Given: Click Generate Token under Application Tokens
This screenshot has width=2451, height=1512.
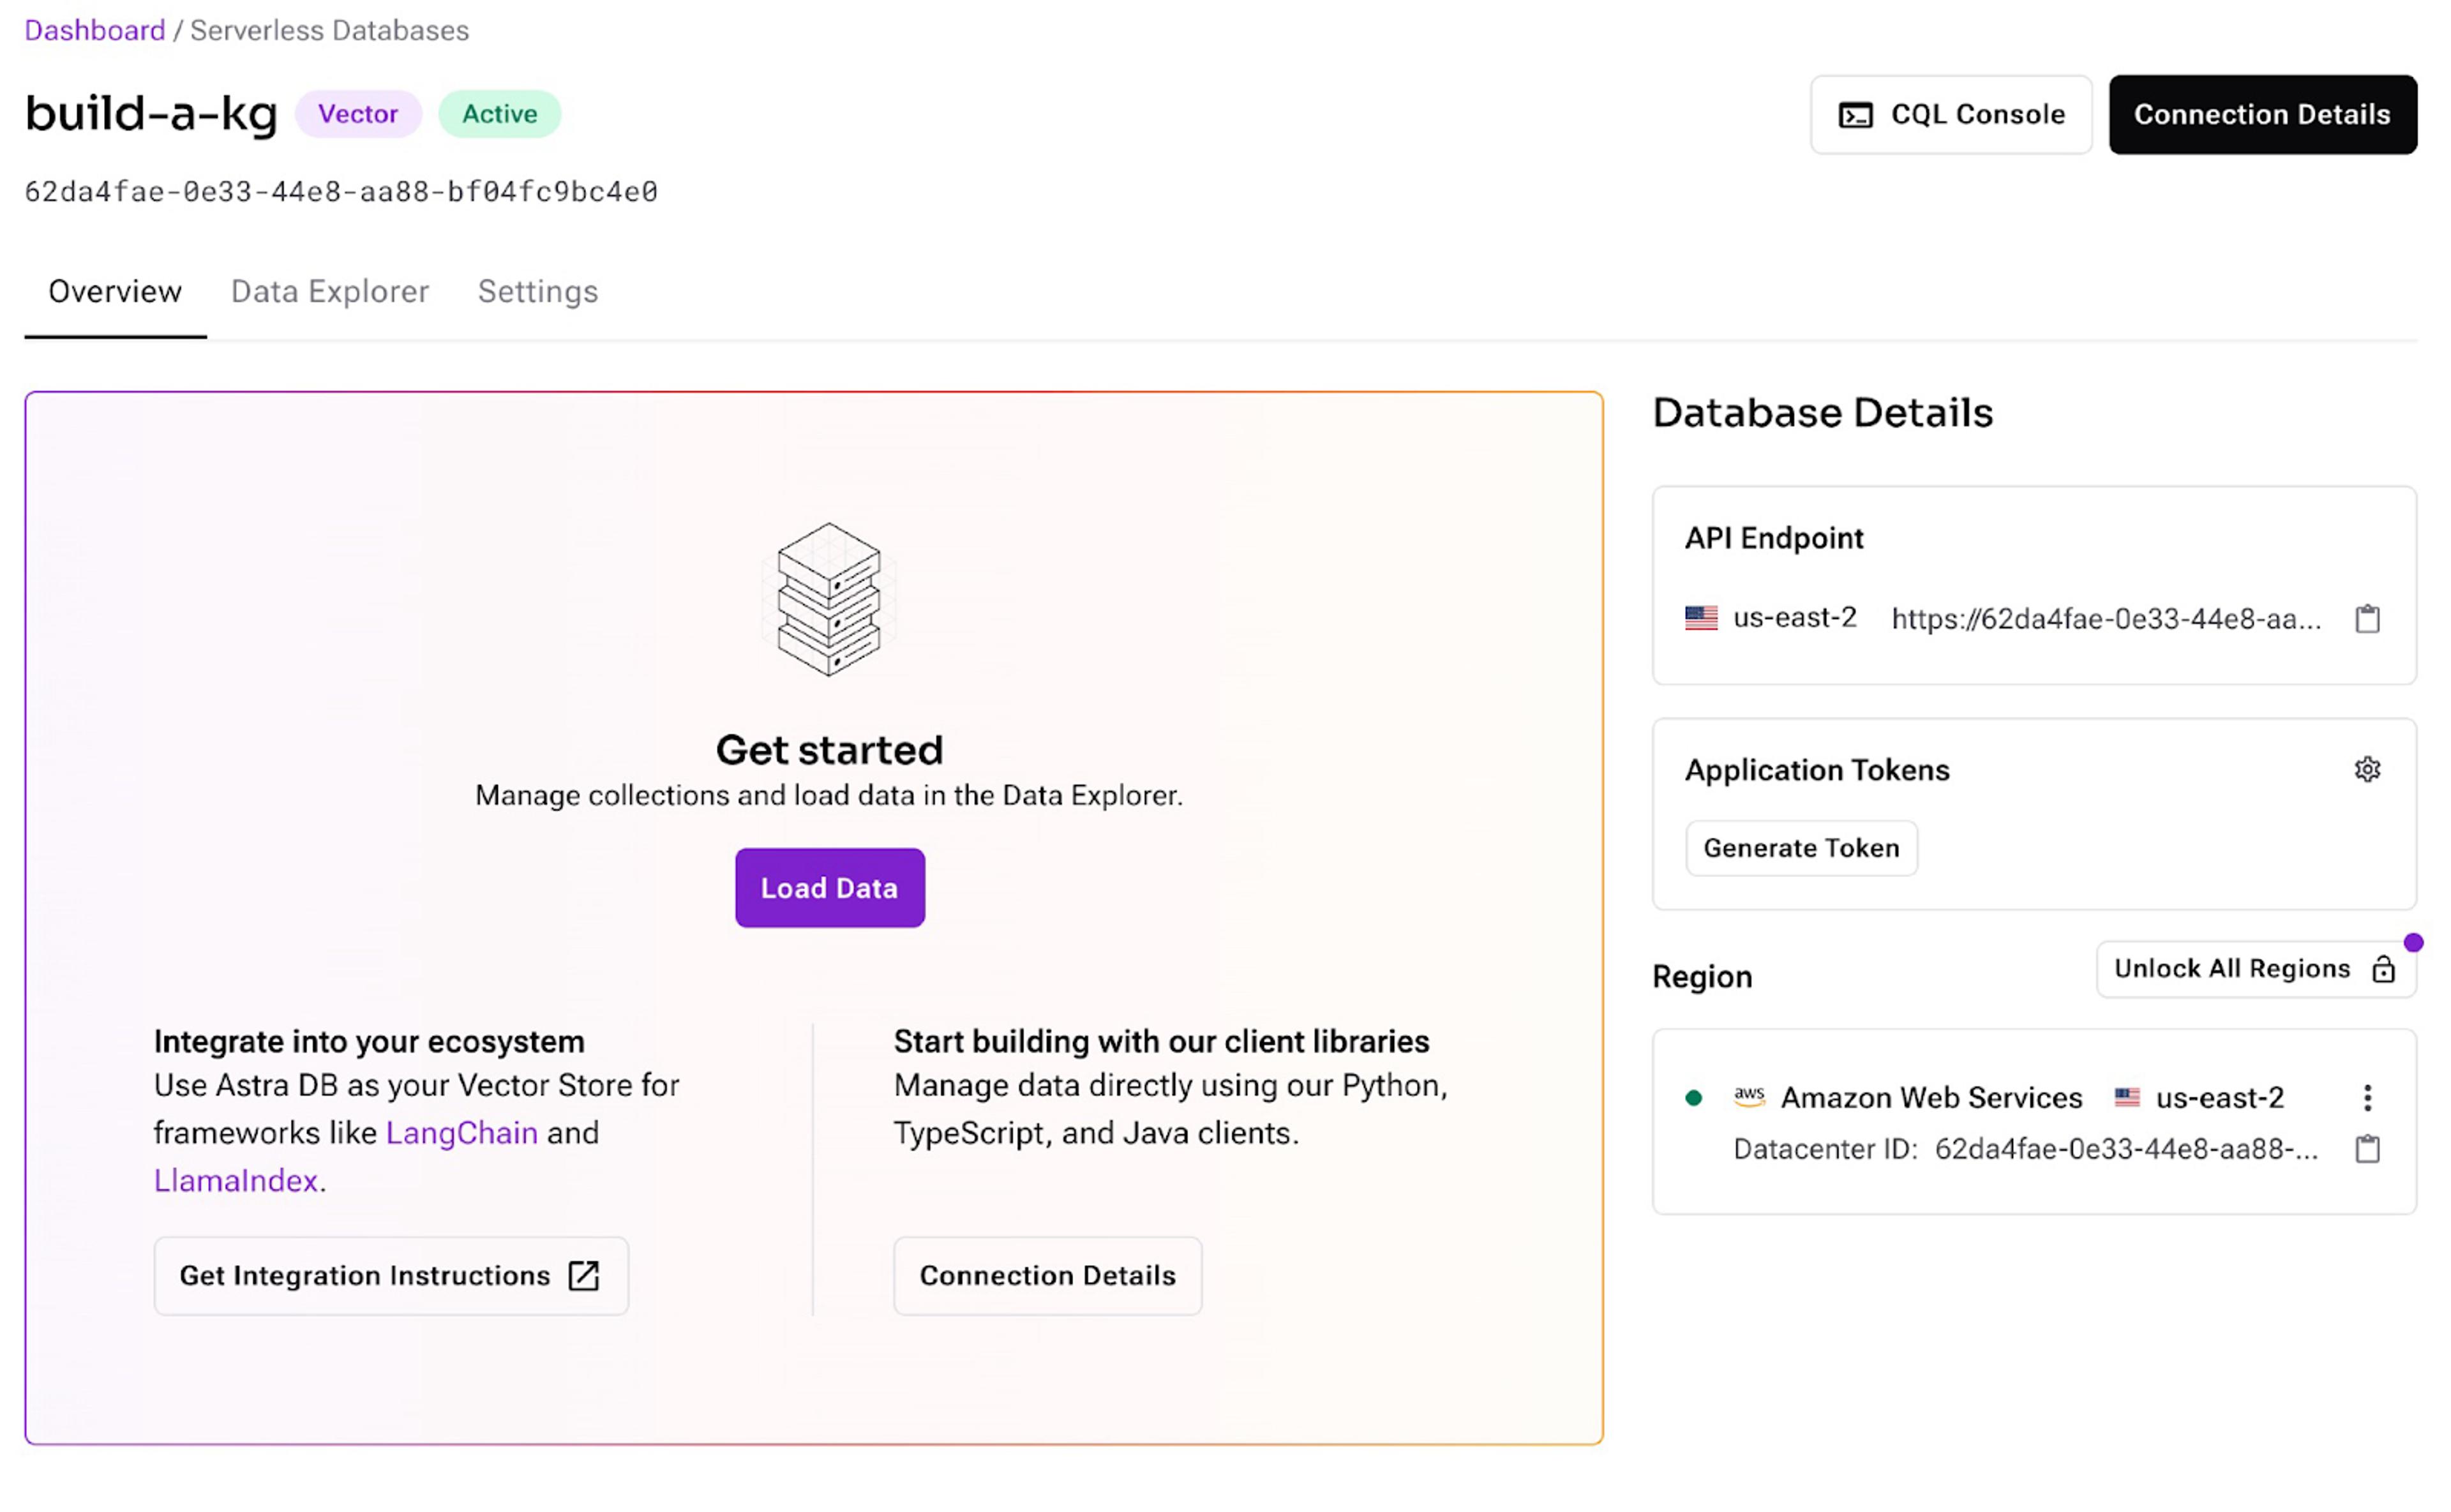Looking at the screenshot, I should coord(1801,847).
